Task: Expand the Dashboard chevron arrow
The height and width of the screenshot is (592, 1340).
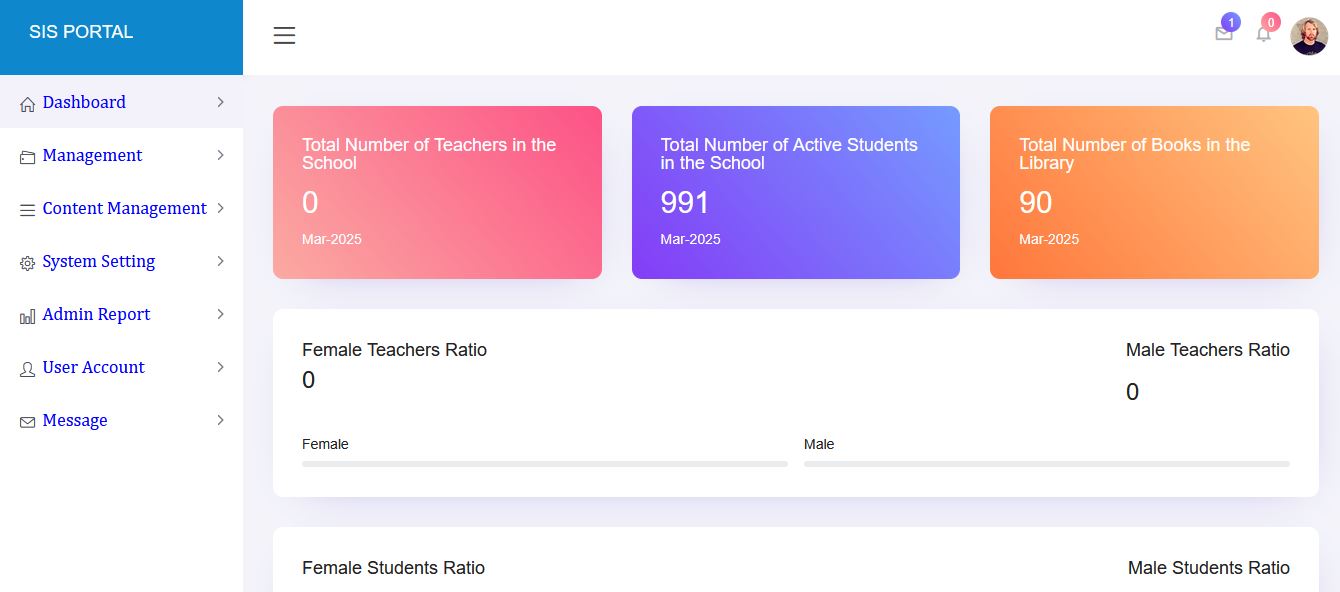Action: (220, 102)
